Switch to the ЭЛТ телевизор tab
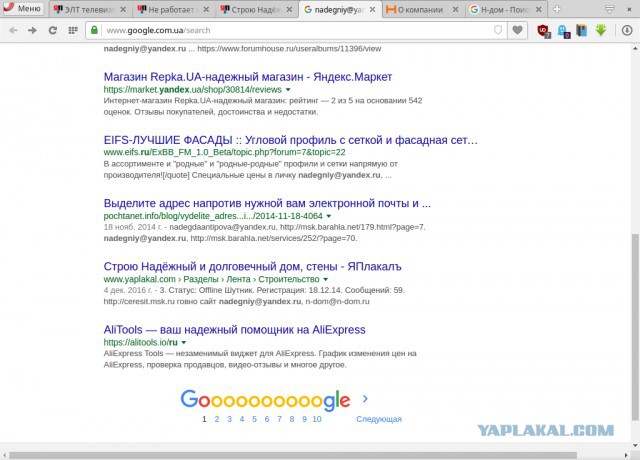The width and height of the screenshot is (640, 460). pyautogui.click(x=90, y=9)
